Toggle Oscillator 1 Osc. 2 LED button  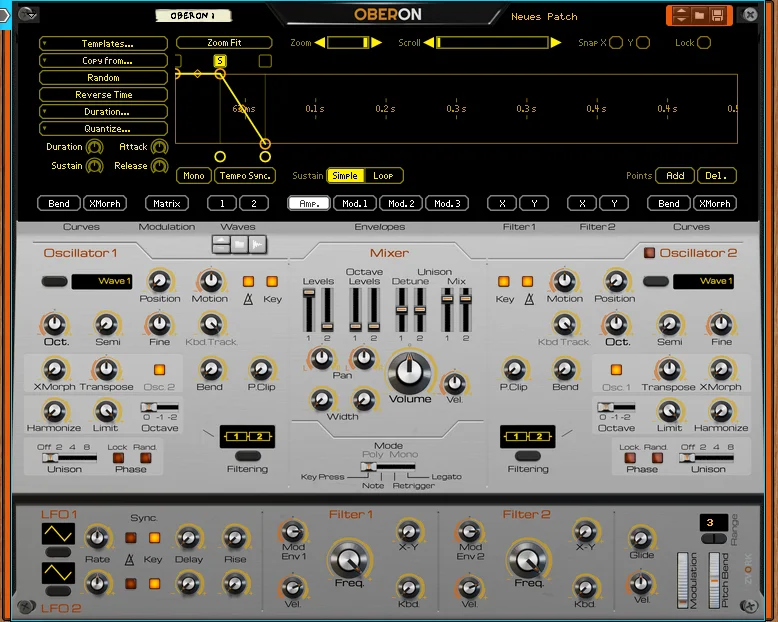159,370
